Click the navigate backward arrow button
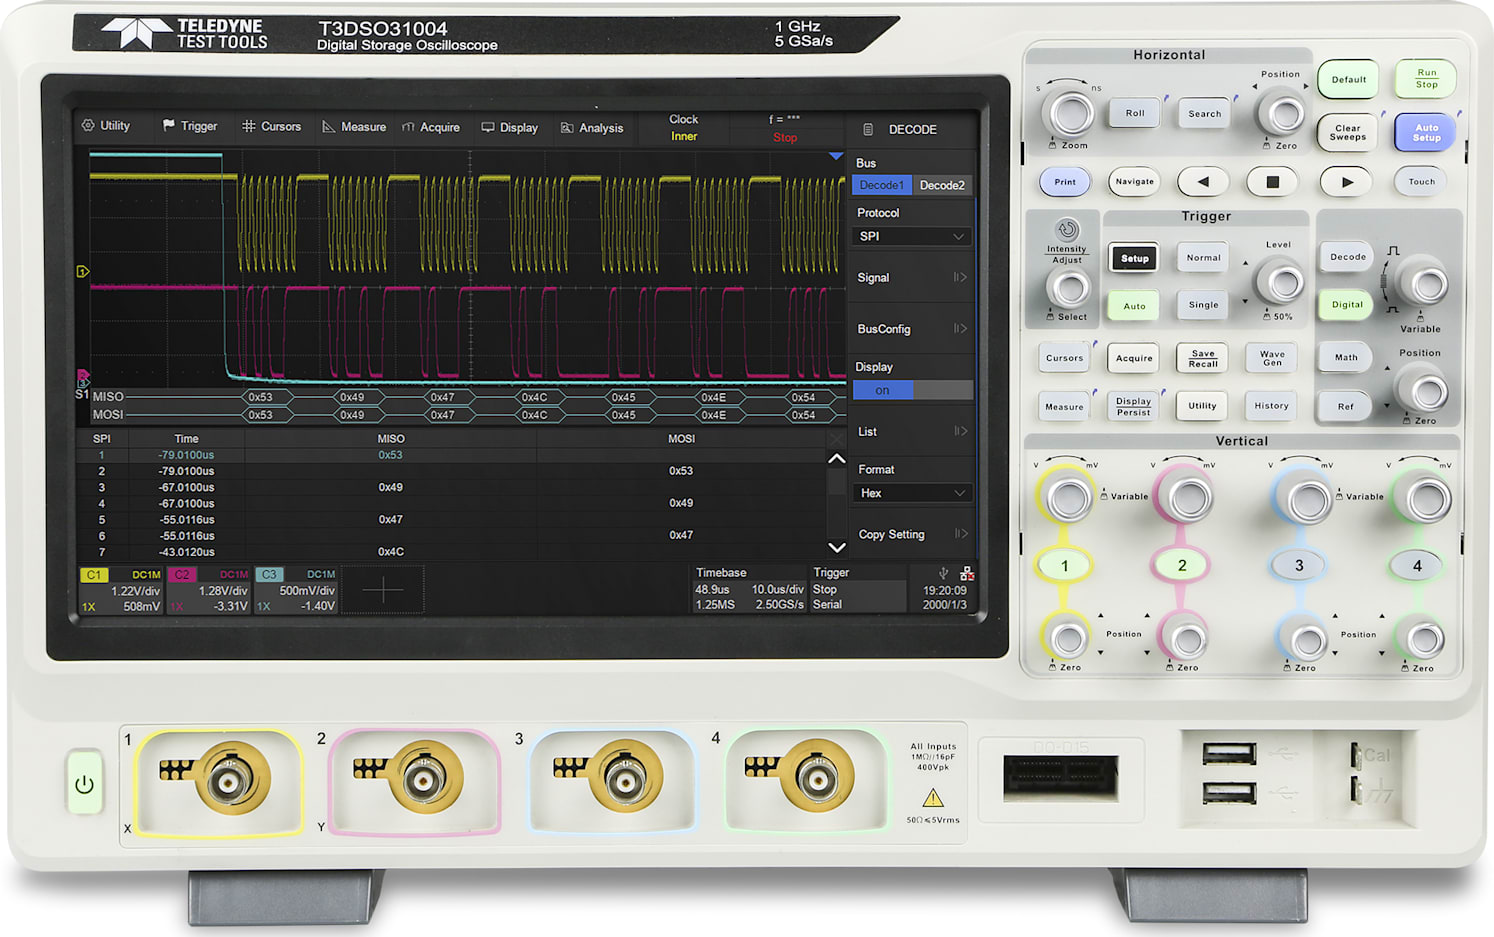The width and height of the screenshot is (1494, 937). click(1203, 182)
